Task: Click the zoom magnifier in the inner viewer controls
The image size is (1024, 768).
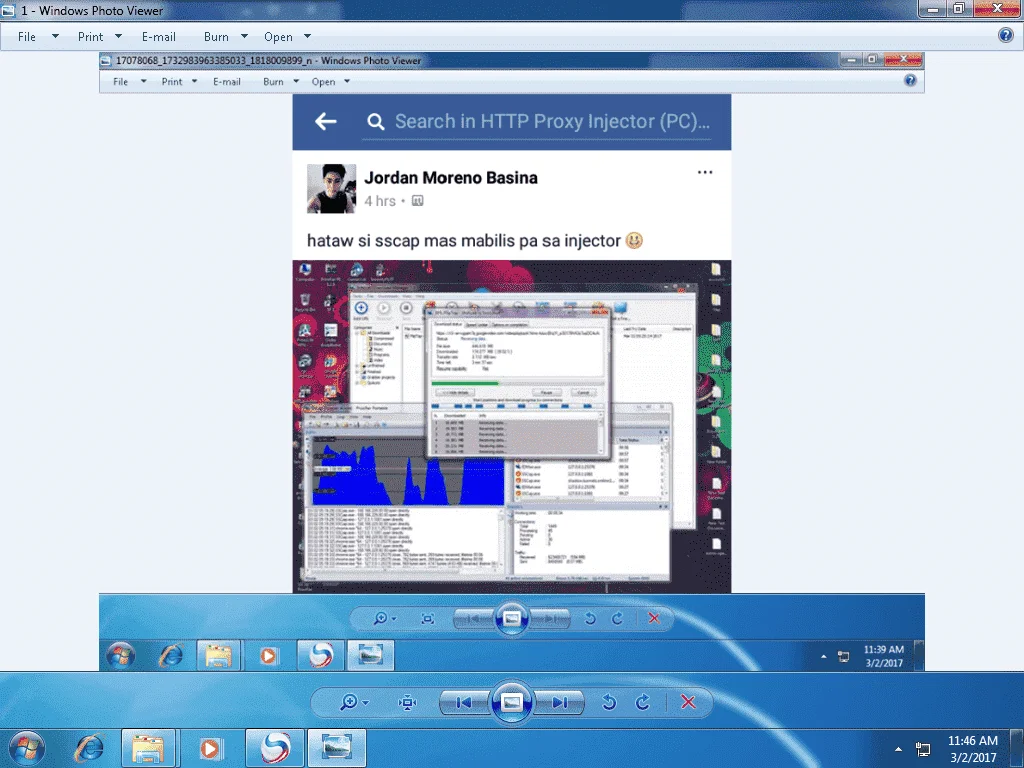Action: [380, 618]
